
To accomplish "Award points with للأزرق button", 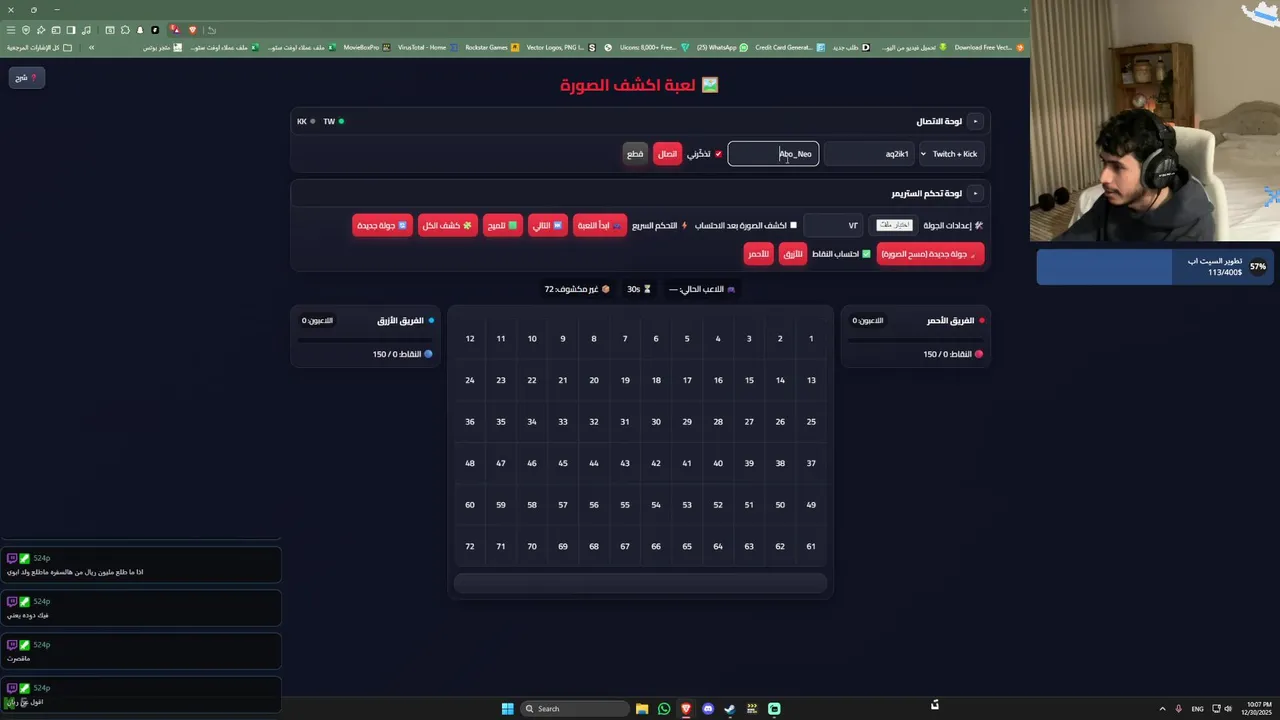I will (793, 254).
